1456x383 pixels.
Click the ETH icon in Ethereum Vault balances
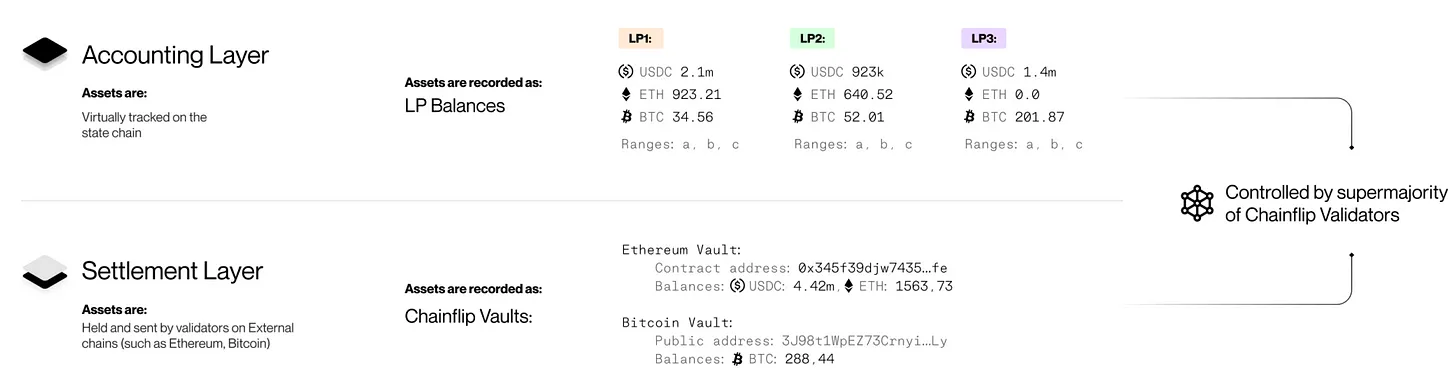click(x=849, y=286)
